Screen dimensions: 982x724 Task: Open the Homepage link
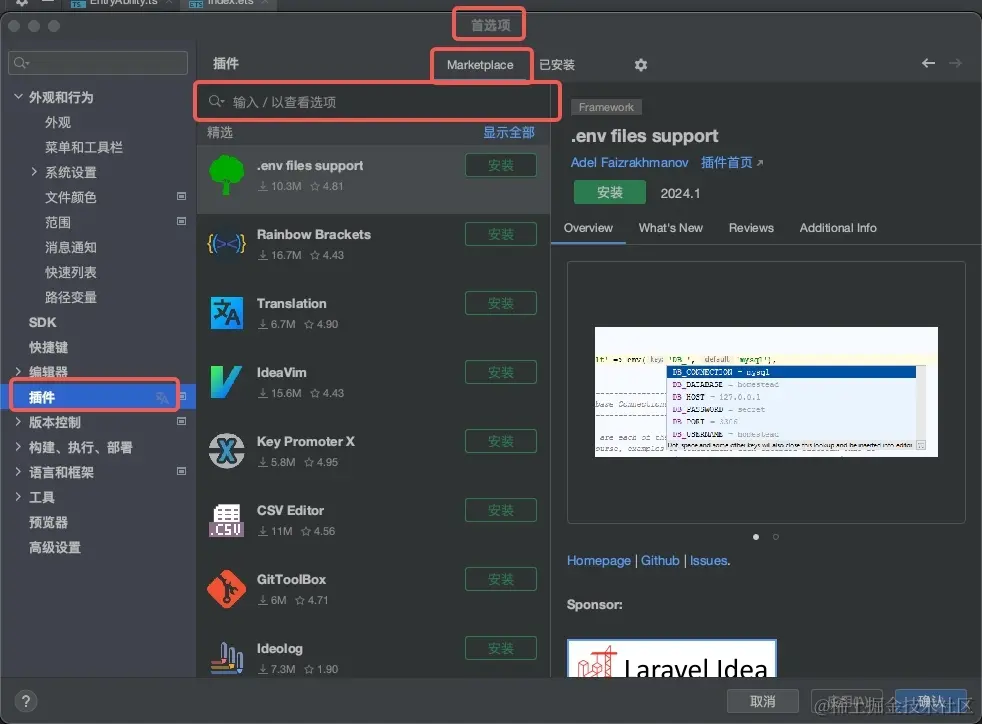point(599,561)
